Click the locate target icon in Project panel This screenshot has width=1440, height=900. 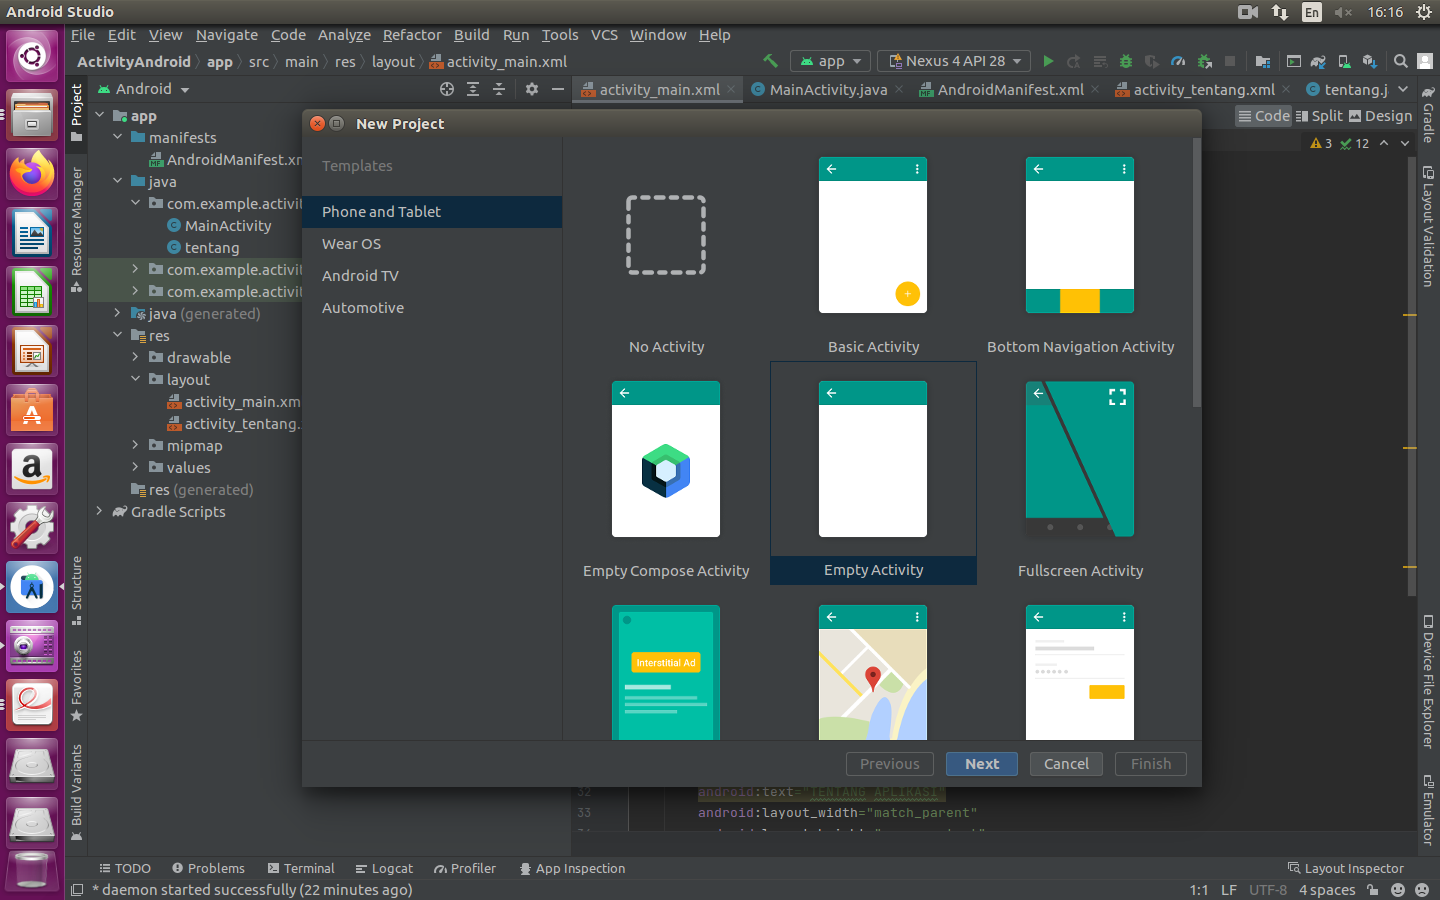pyautogui.click(x=447, y=89)
